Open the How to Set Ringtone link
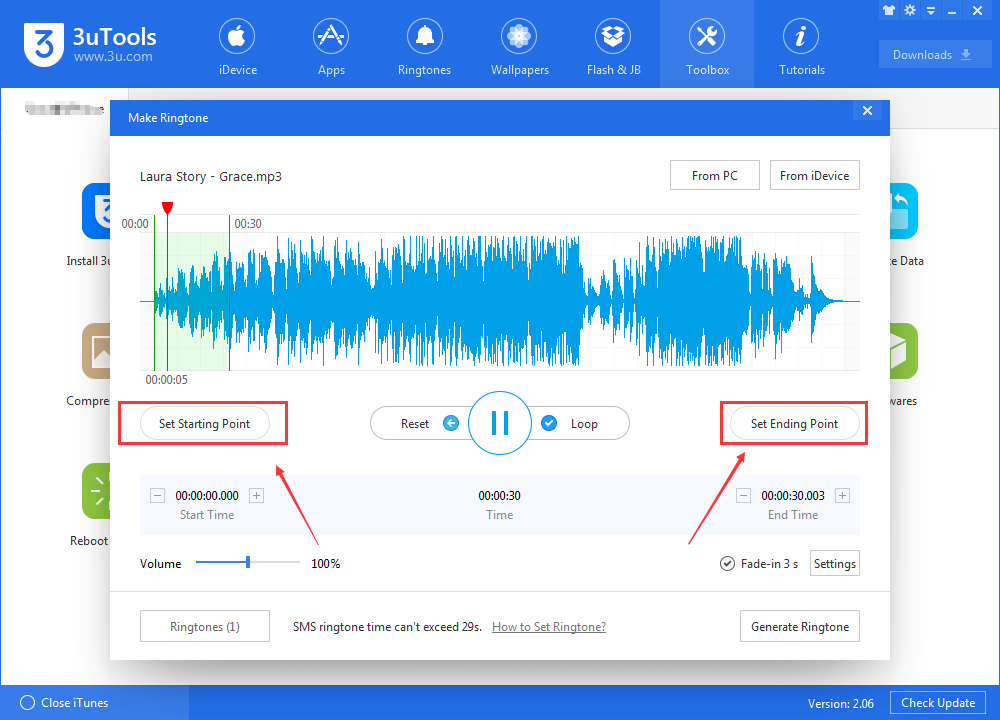 click(548, 627)
